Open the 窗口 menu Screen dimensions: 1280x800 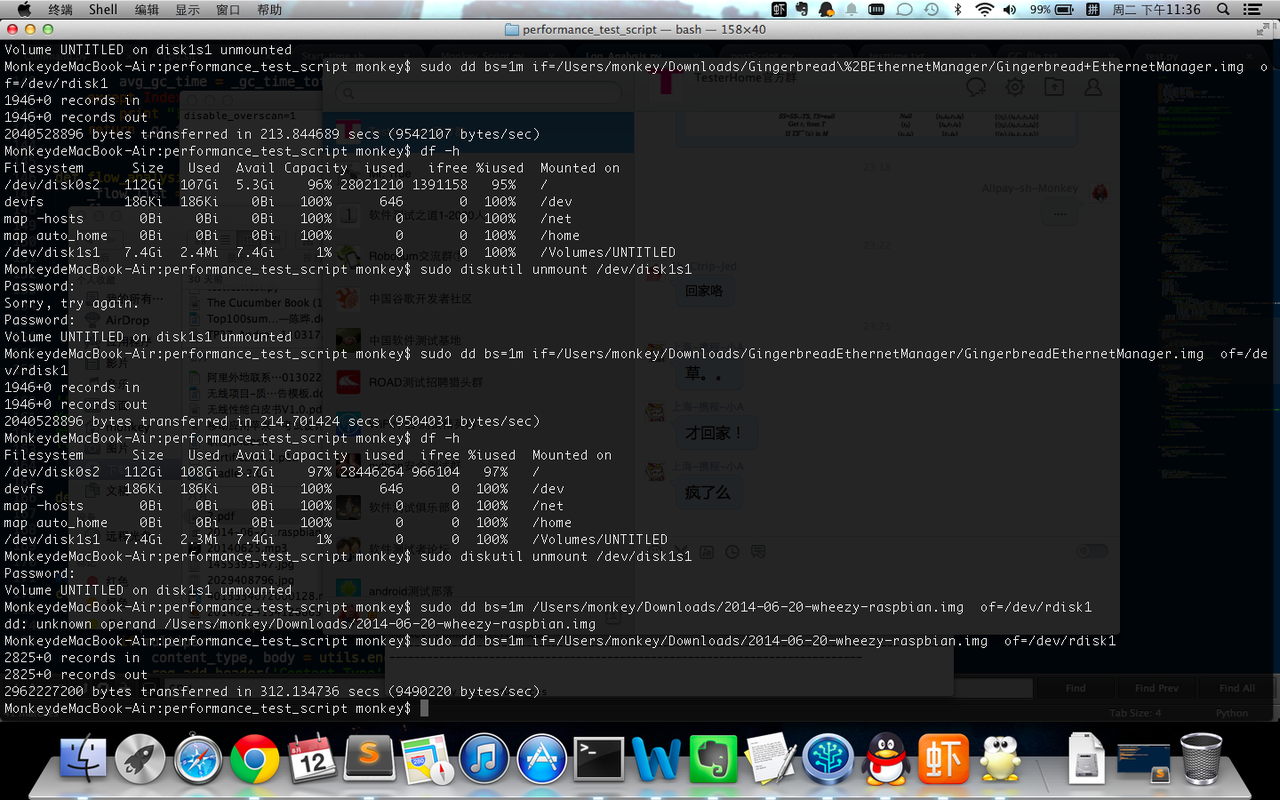tap(228, 9)
